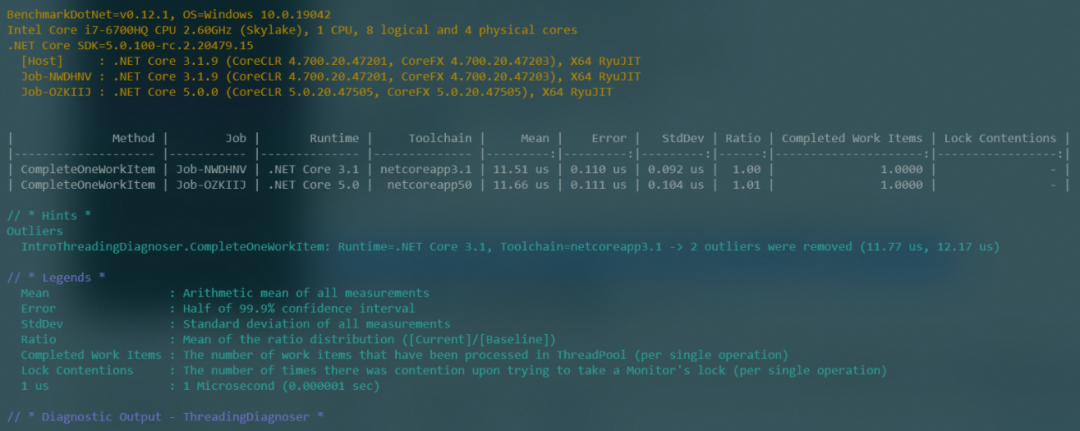Click the Hints section heading
This screenshot has height=431, width=1080.
click(49, 216)
